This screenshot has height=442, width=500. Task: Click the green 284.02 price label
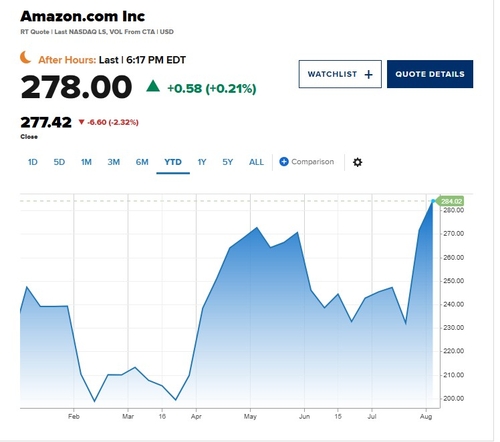[451, 201]
